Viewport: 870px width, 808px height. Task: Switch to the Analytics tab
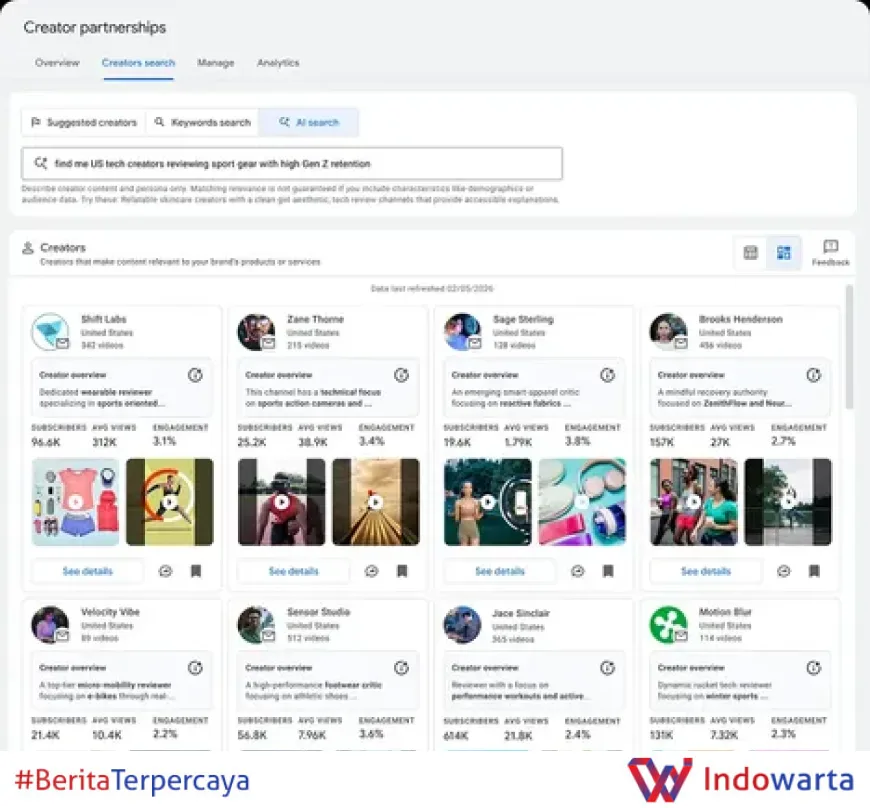[x=278, y=63]
